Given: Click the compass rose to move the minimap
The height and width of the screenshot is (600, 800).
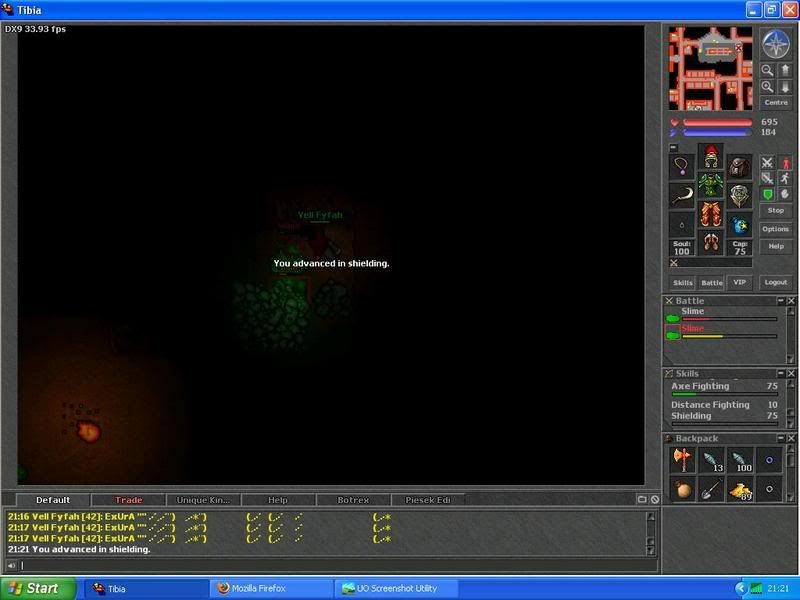Looking at the screenshot, I should [x=776, y=44].
